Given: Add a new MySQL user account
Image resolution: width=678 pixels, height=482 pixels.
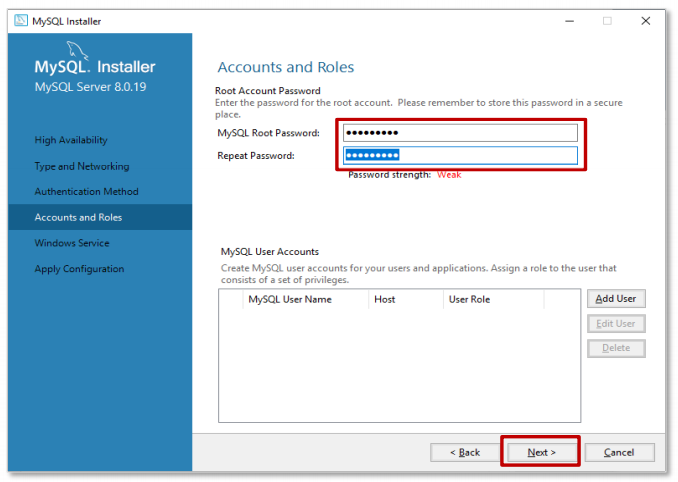Looking at the screenshot, I should 616,299.
